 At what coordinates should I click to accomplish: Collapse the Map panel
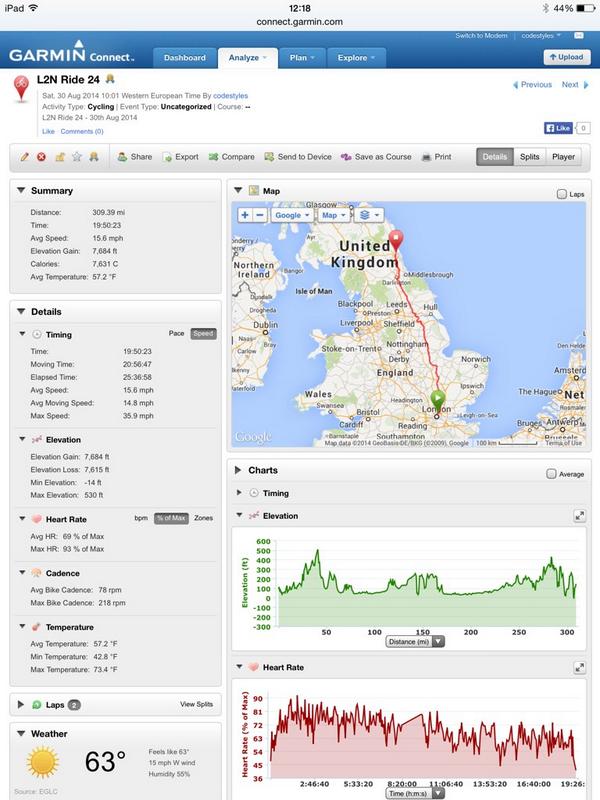point(238,190)
